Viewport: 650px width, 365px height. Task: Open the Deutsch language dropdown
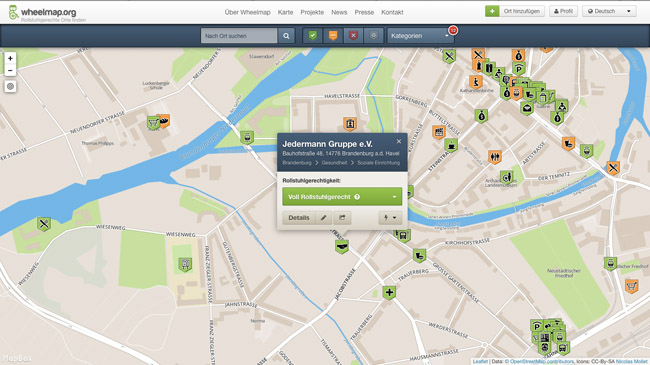click(x=609, y=11)
